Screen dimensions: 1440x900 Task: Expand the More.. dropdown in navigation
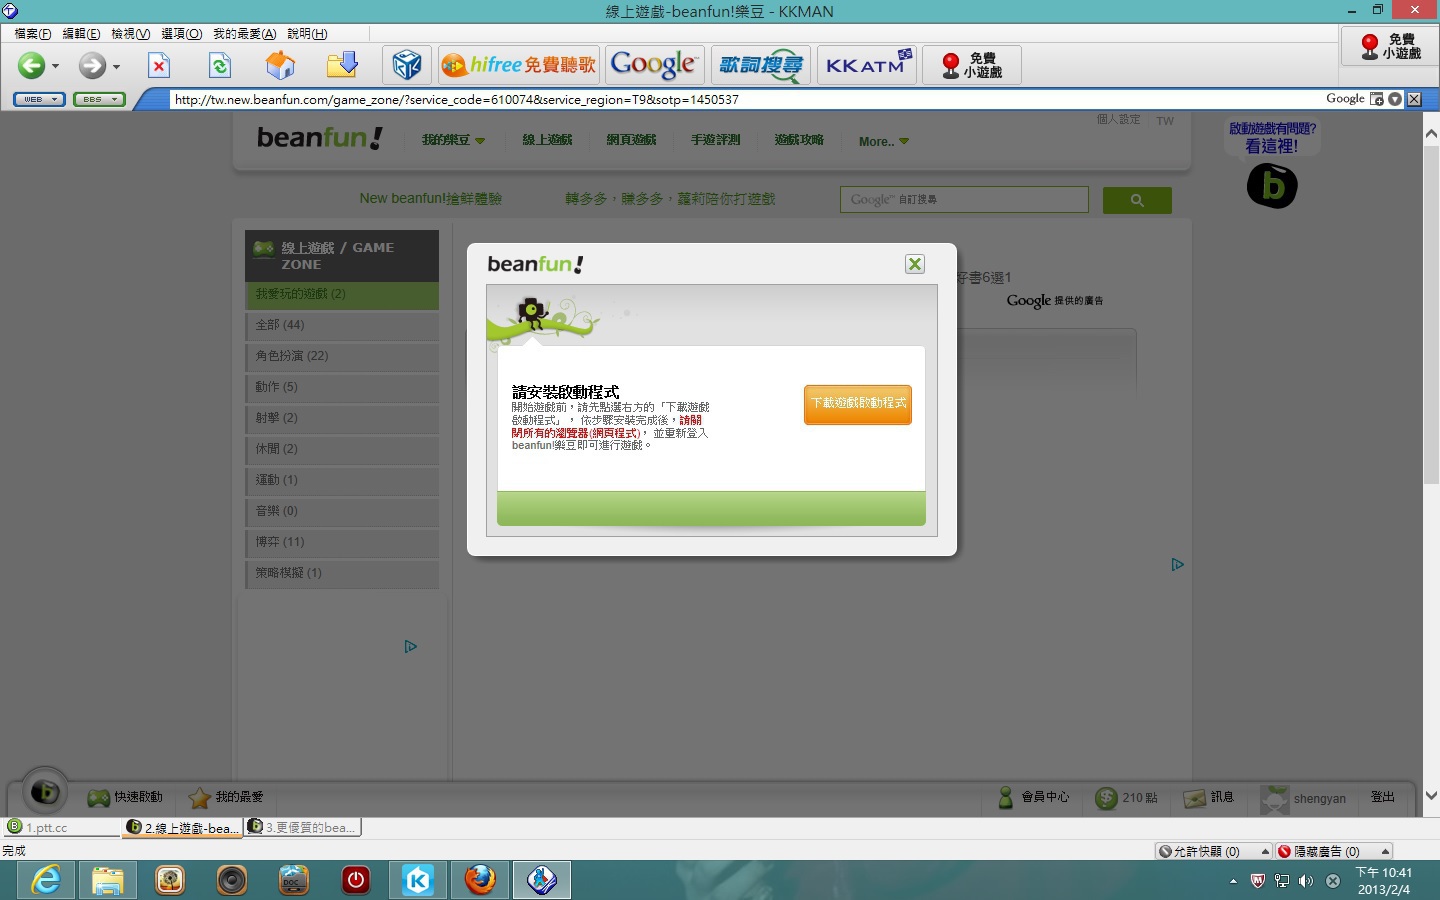pyautogui.click(x=884, y=141)
